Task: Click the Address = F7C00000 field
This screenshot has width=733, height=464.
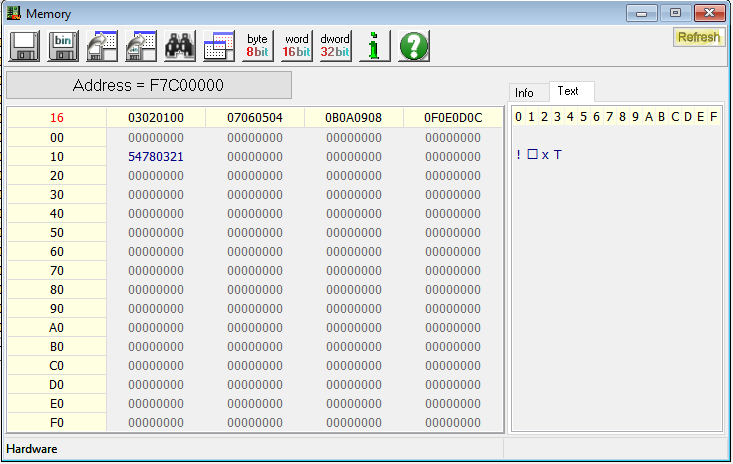Action: tap(148, 85)
